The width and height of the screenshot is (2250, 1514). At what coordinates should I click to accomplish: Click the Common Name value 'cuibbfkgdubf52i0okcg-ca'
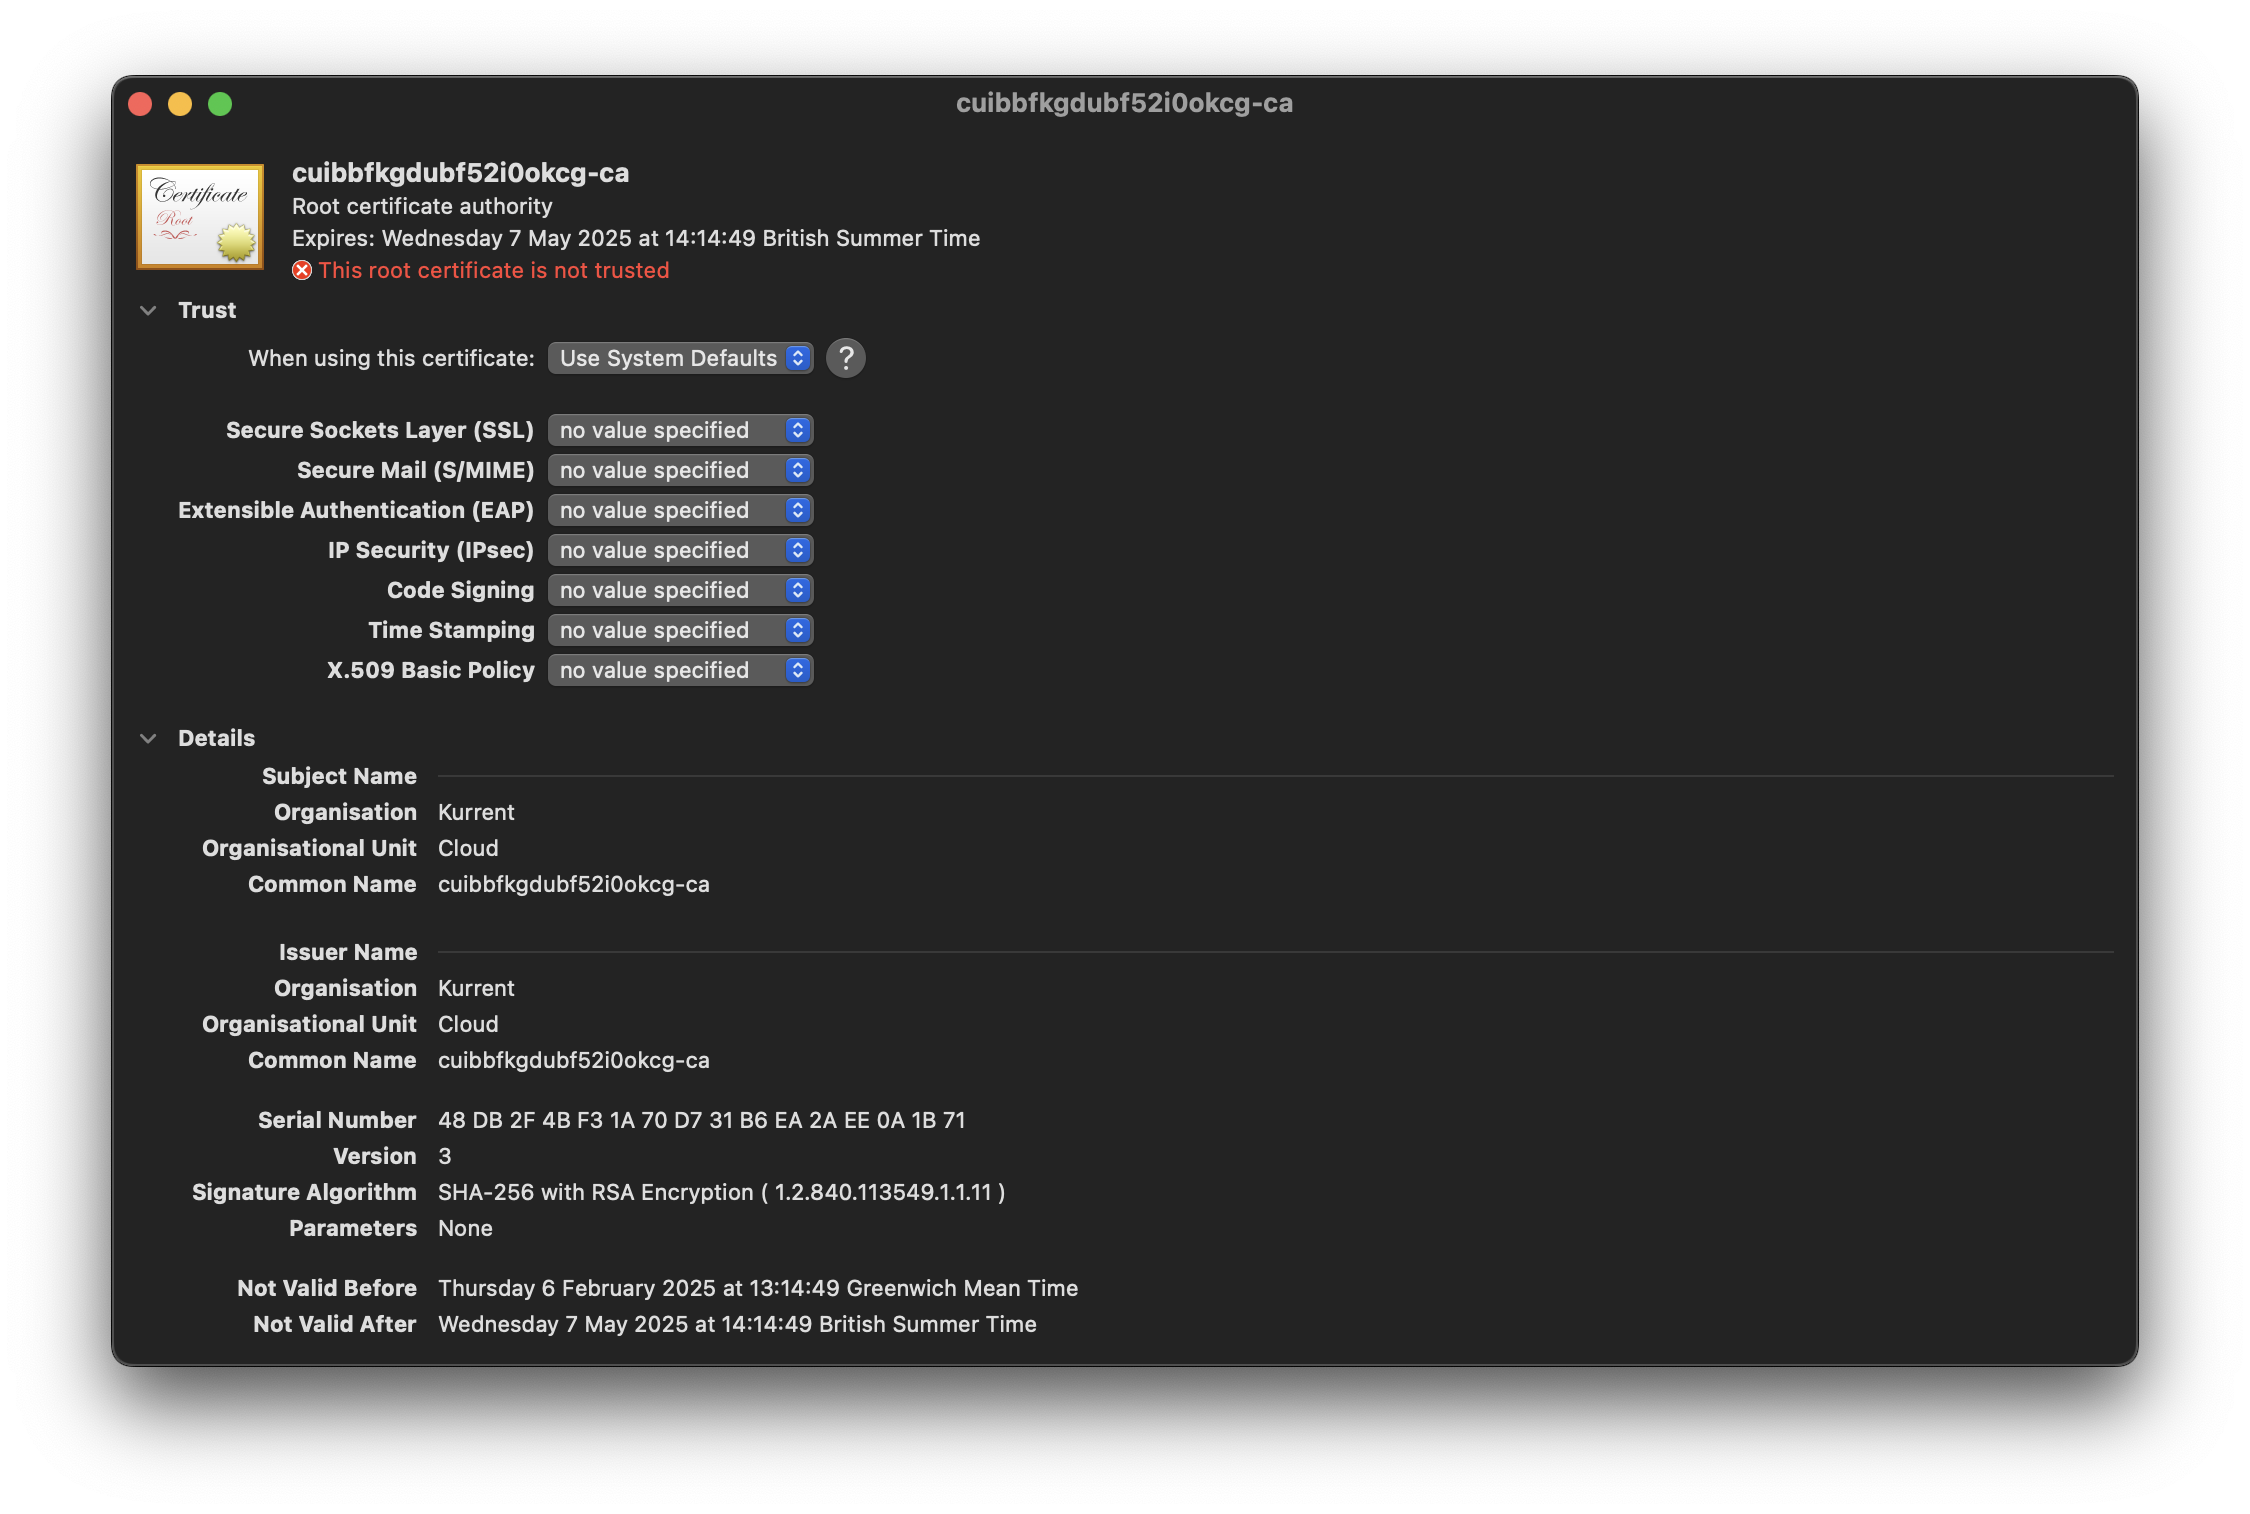[x=573, y=882]
